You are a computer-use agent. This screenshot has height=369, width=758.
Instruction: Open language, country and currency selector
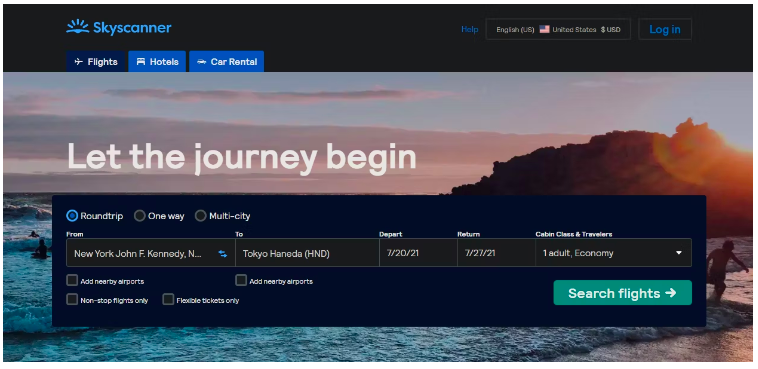point(558,30)
